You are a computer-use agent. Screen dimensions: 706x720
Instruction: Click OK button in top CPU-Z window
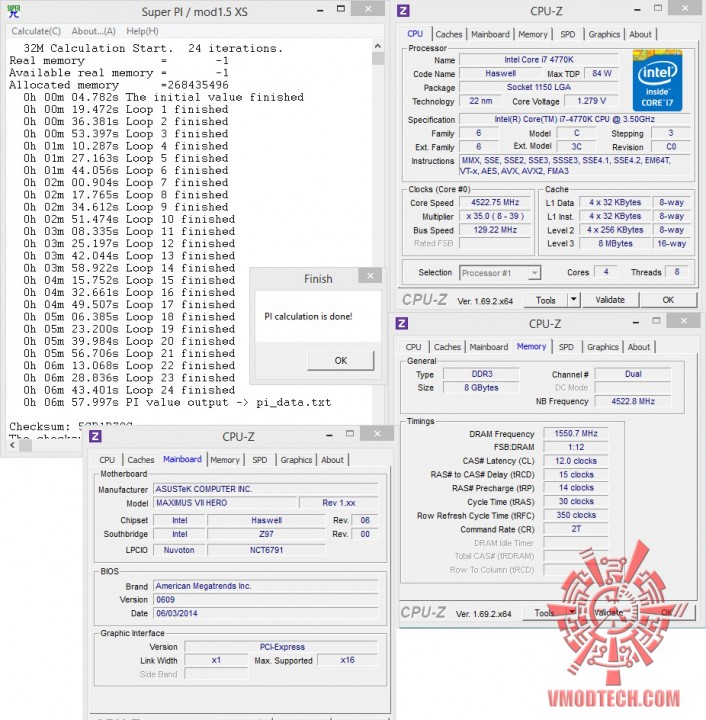click(668, 300)
